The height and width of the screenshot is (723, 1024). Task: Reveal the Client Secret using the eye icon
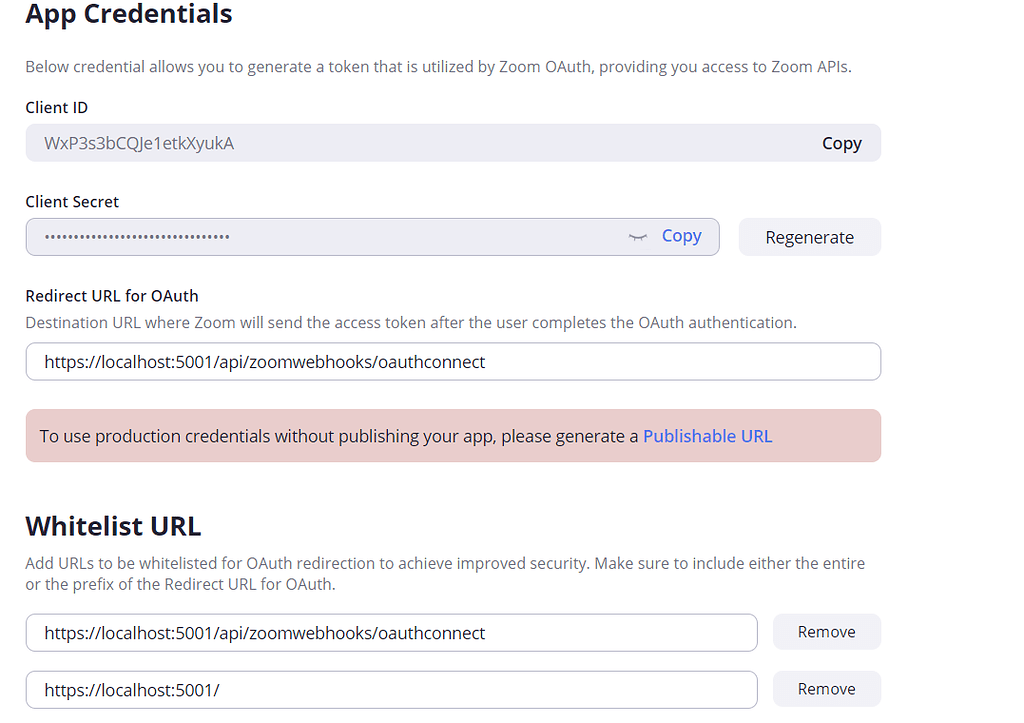637,236
